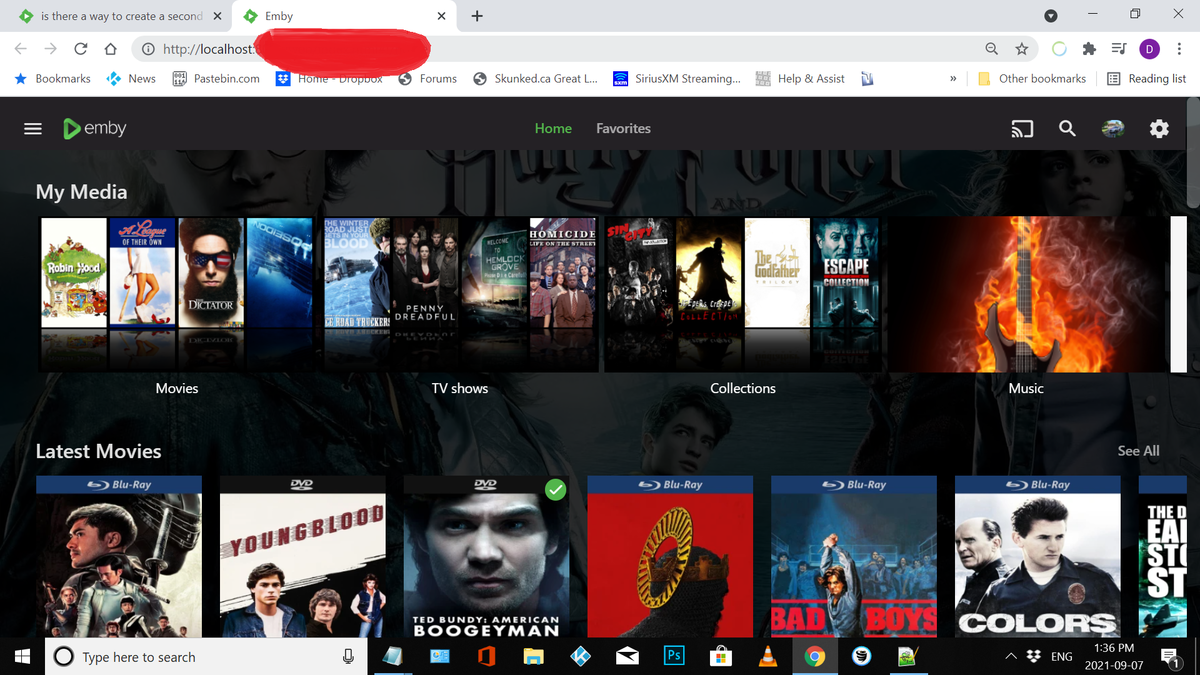This screenshot has height=675, width=1200.
Task: Open Microsoft Office from the taskbar
Action: [x=486, y=657]
